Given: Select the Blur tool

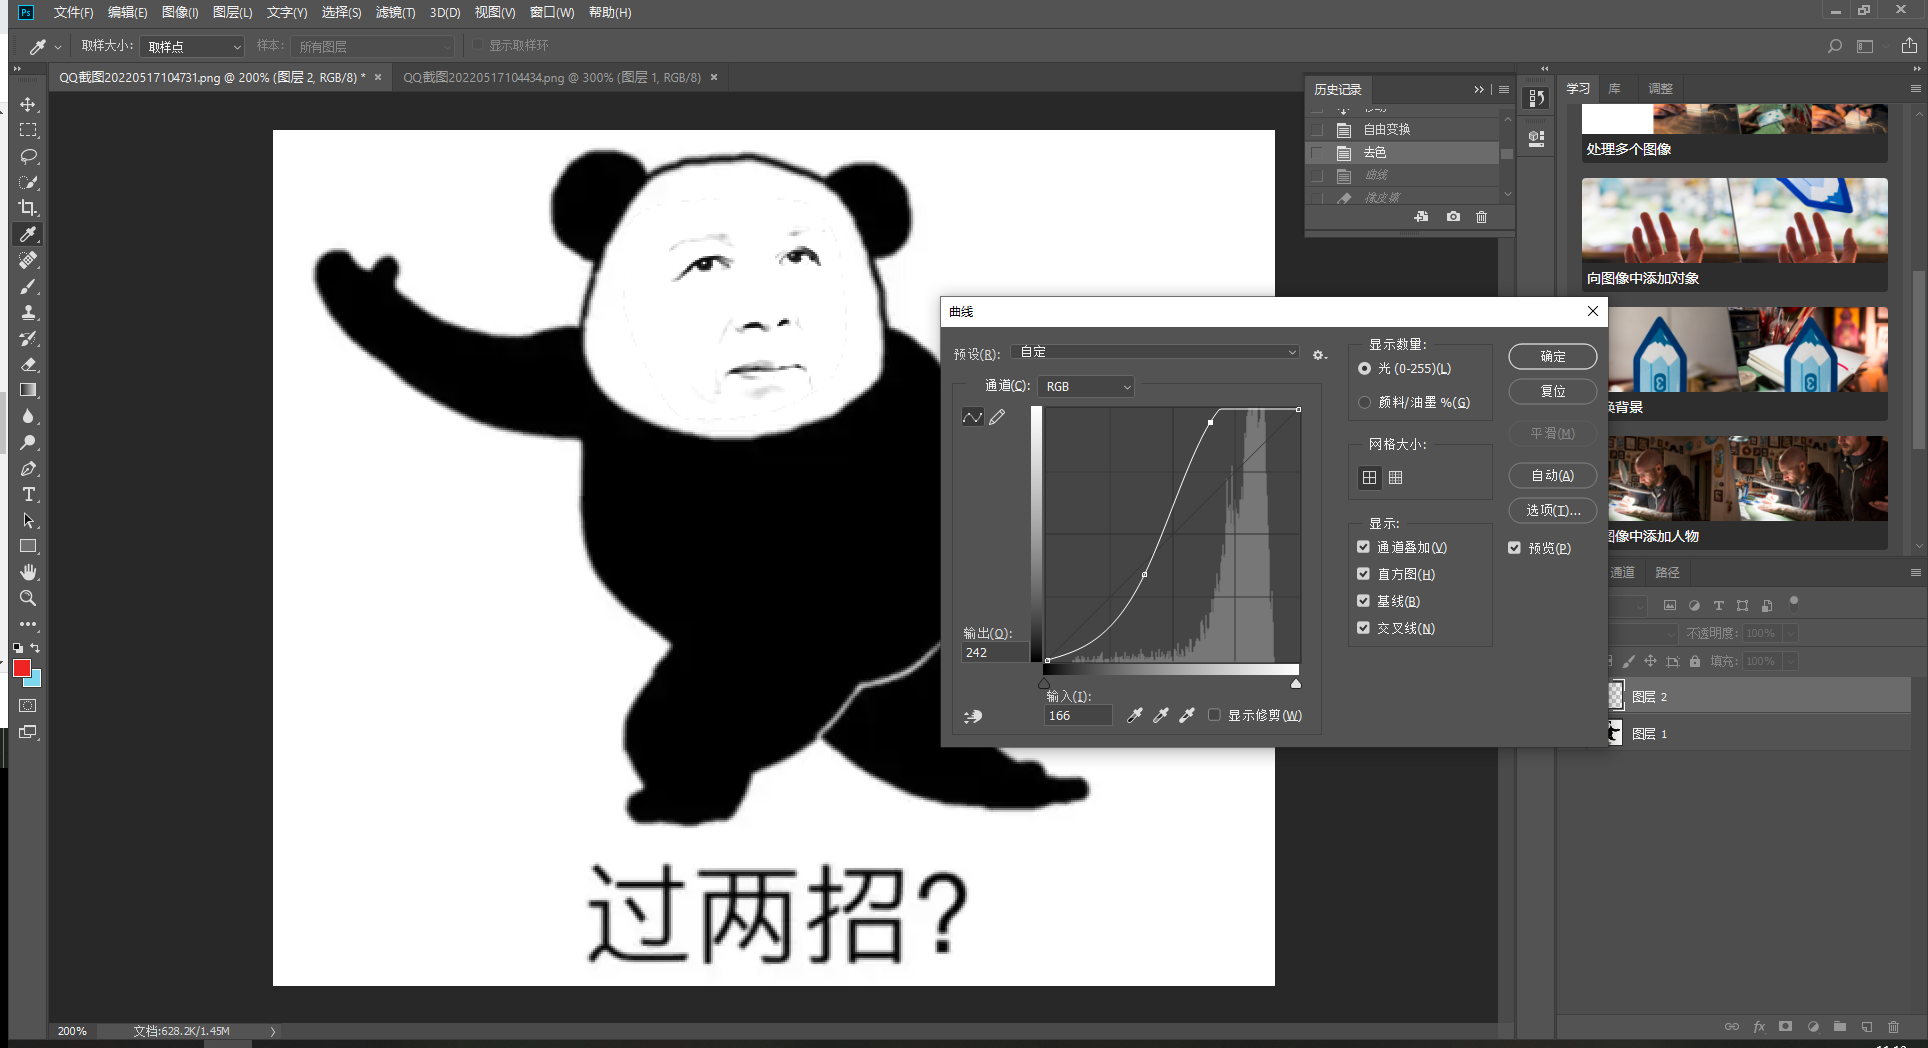Looking at the screenshot, I should click(28, 416).
